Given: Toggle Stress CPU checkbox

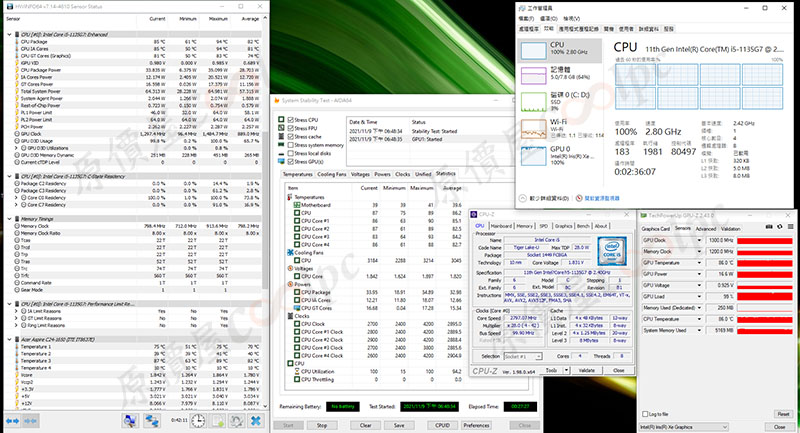Looking at the screenshot, I should coord(290,120).
